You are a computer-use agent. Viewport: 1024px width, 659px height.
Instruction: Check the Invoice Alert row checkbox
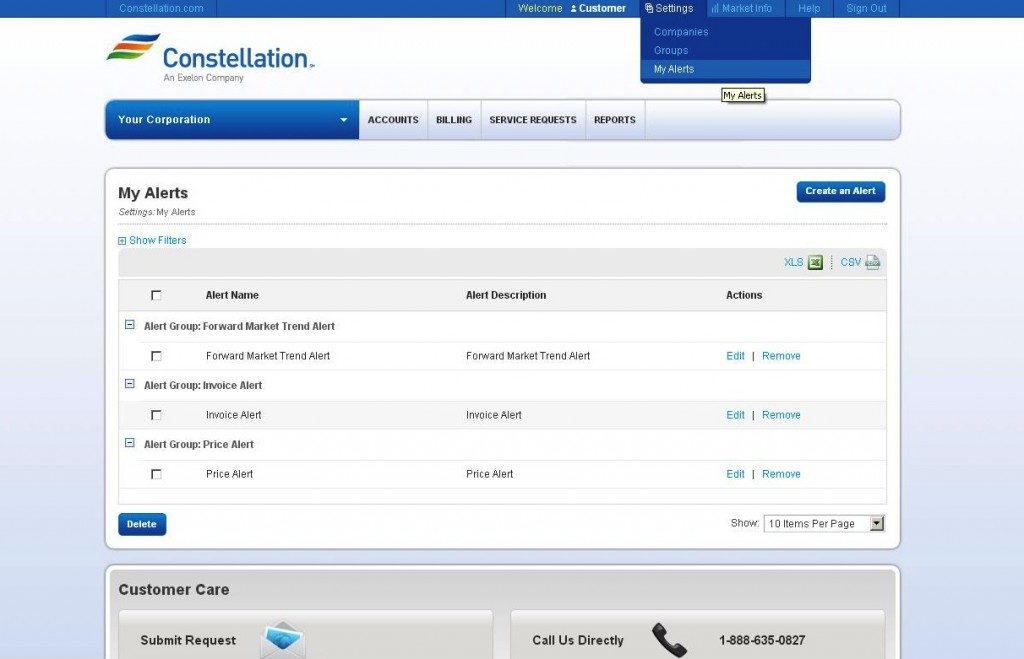tap(156, 415)
